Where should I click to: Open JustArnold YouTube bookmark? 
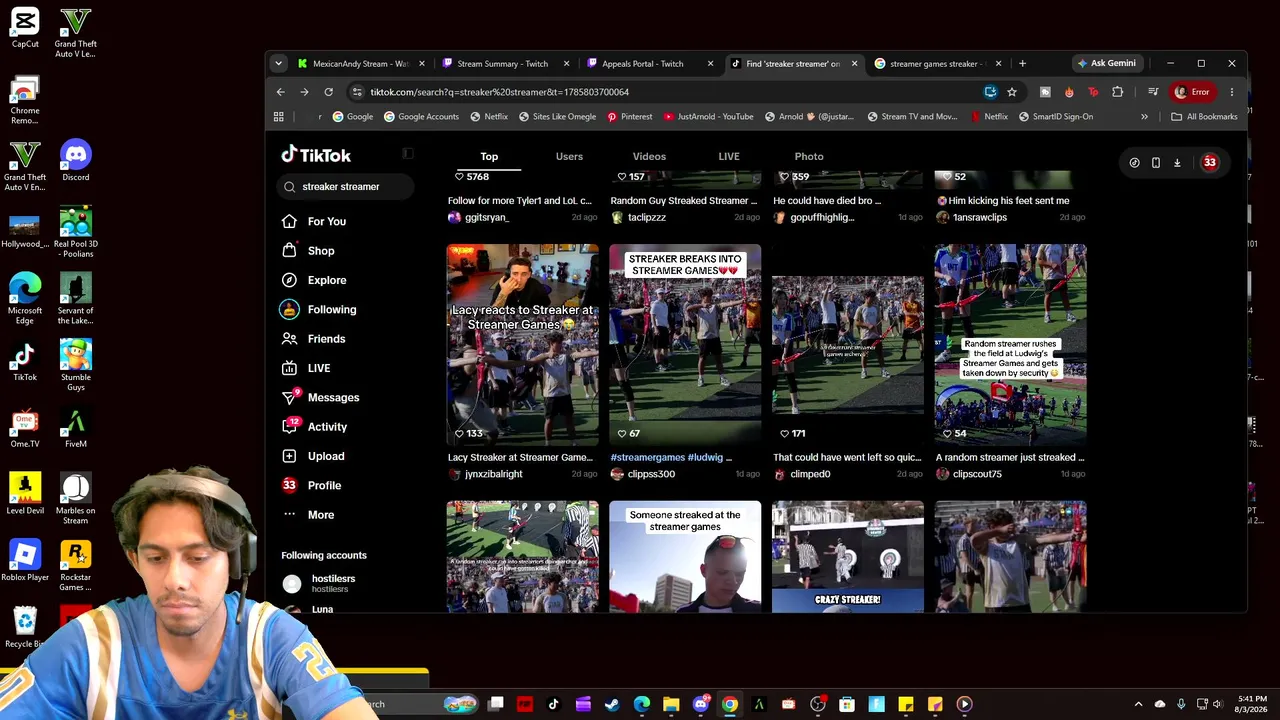[708, 117]
